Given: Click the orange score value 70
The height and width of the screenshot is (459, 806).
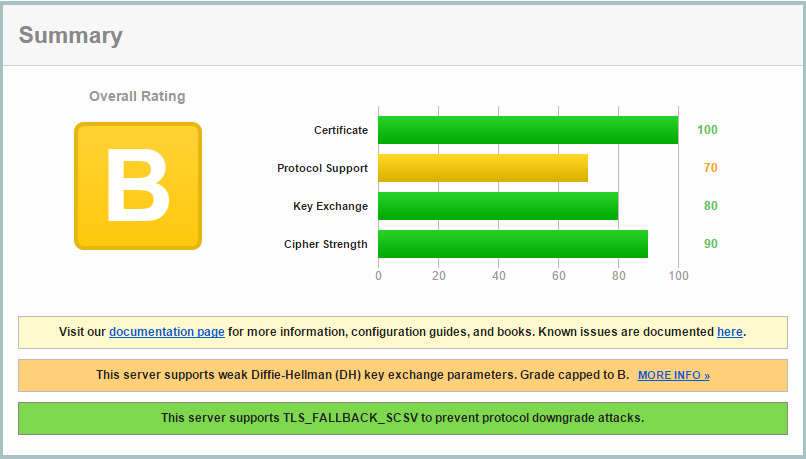Looking at the screenshot, I should pos(710,168).
